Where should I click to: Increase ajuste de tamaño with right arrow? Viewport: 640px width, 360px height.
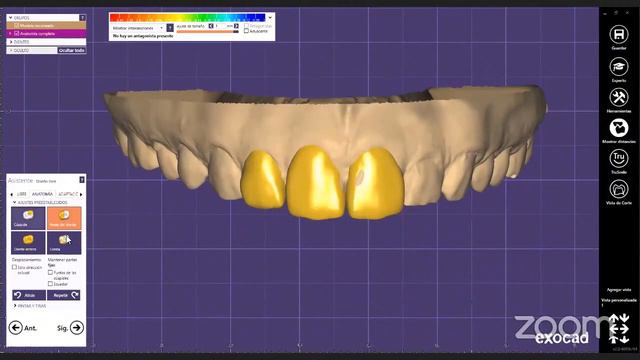[236, 26]
